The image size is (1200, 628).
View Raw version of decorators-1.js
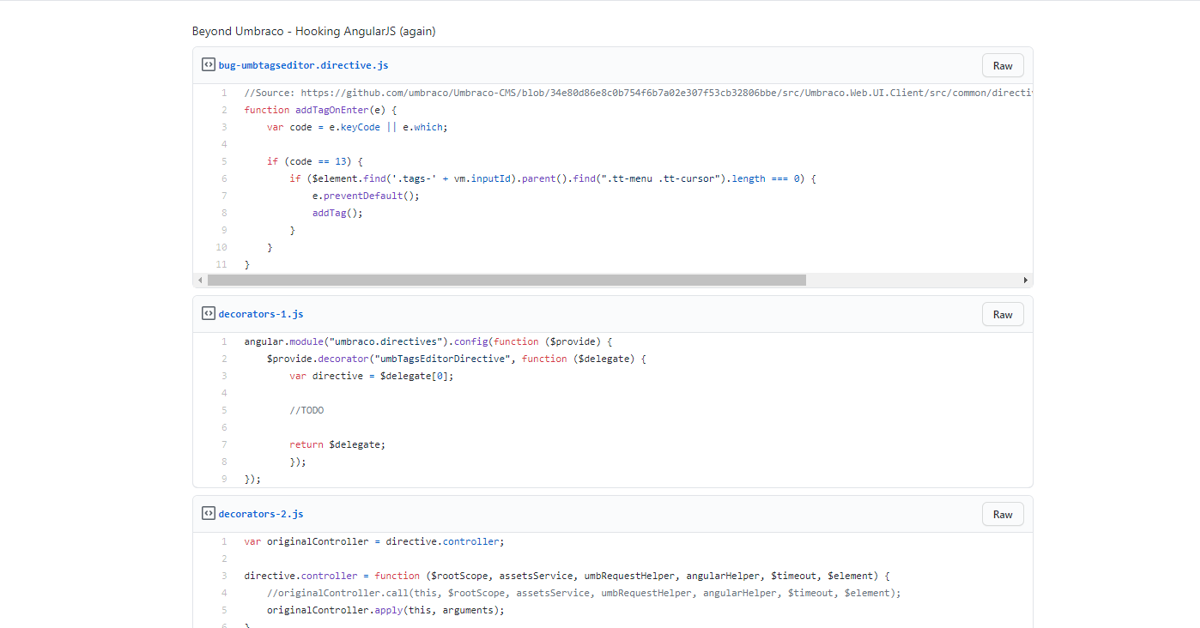(x=1002, y=314)
